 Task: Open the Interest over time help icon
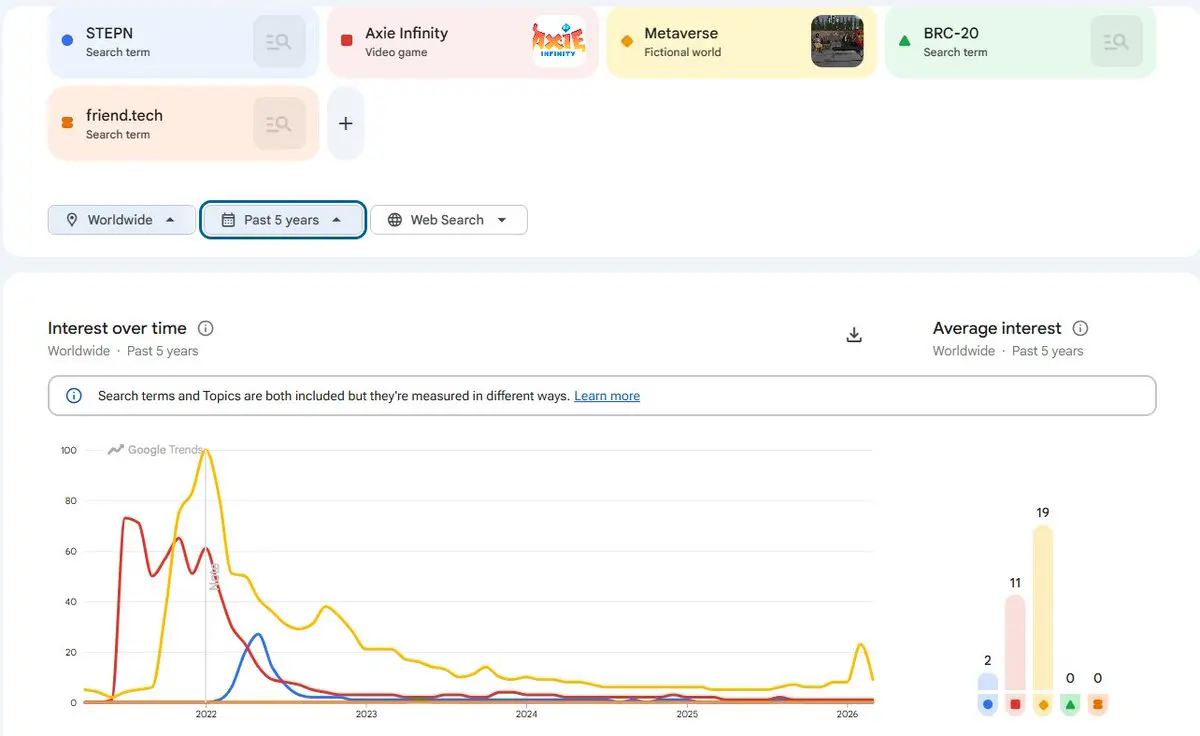(x=206, y=328)
